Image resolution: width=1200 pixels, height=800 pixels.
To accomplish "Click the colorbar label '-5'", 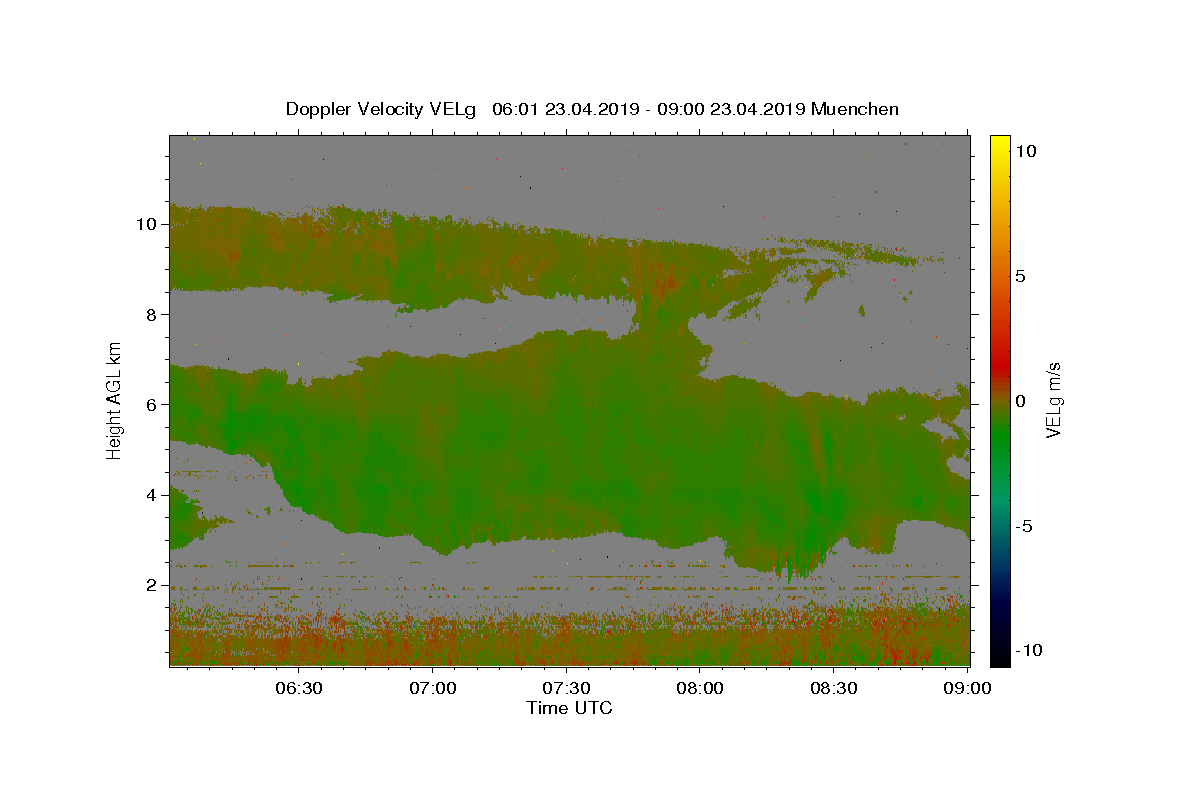I will coord(1024,526).
